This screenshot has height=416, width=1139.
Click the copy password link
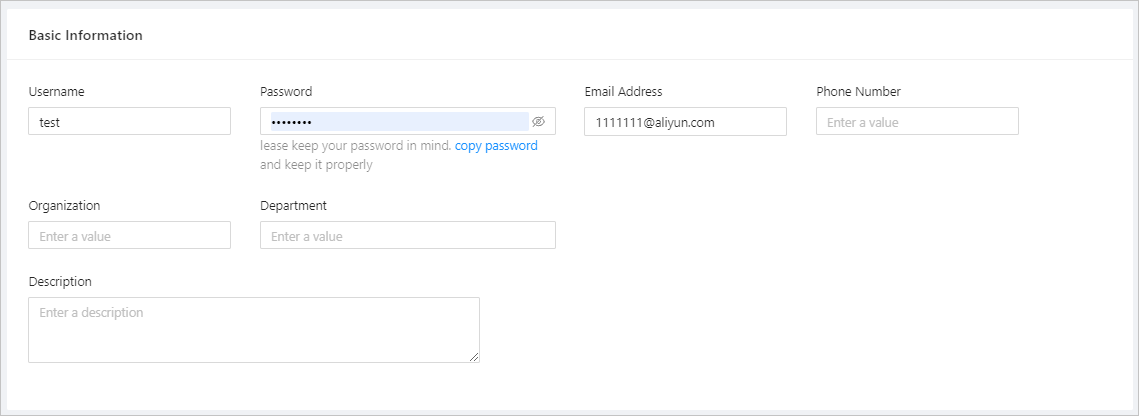496,146
